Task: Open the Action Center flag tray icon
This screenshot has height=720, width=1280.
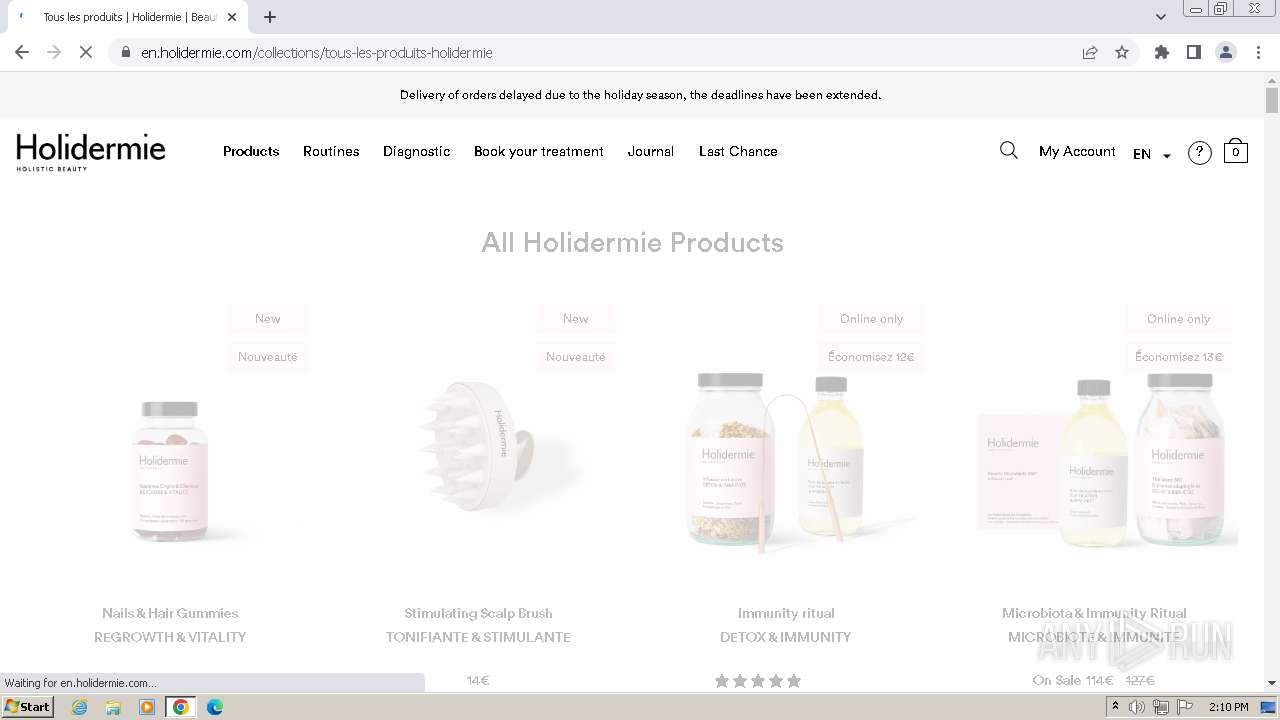Action: click(1183, 707)
